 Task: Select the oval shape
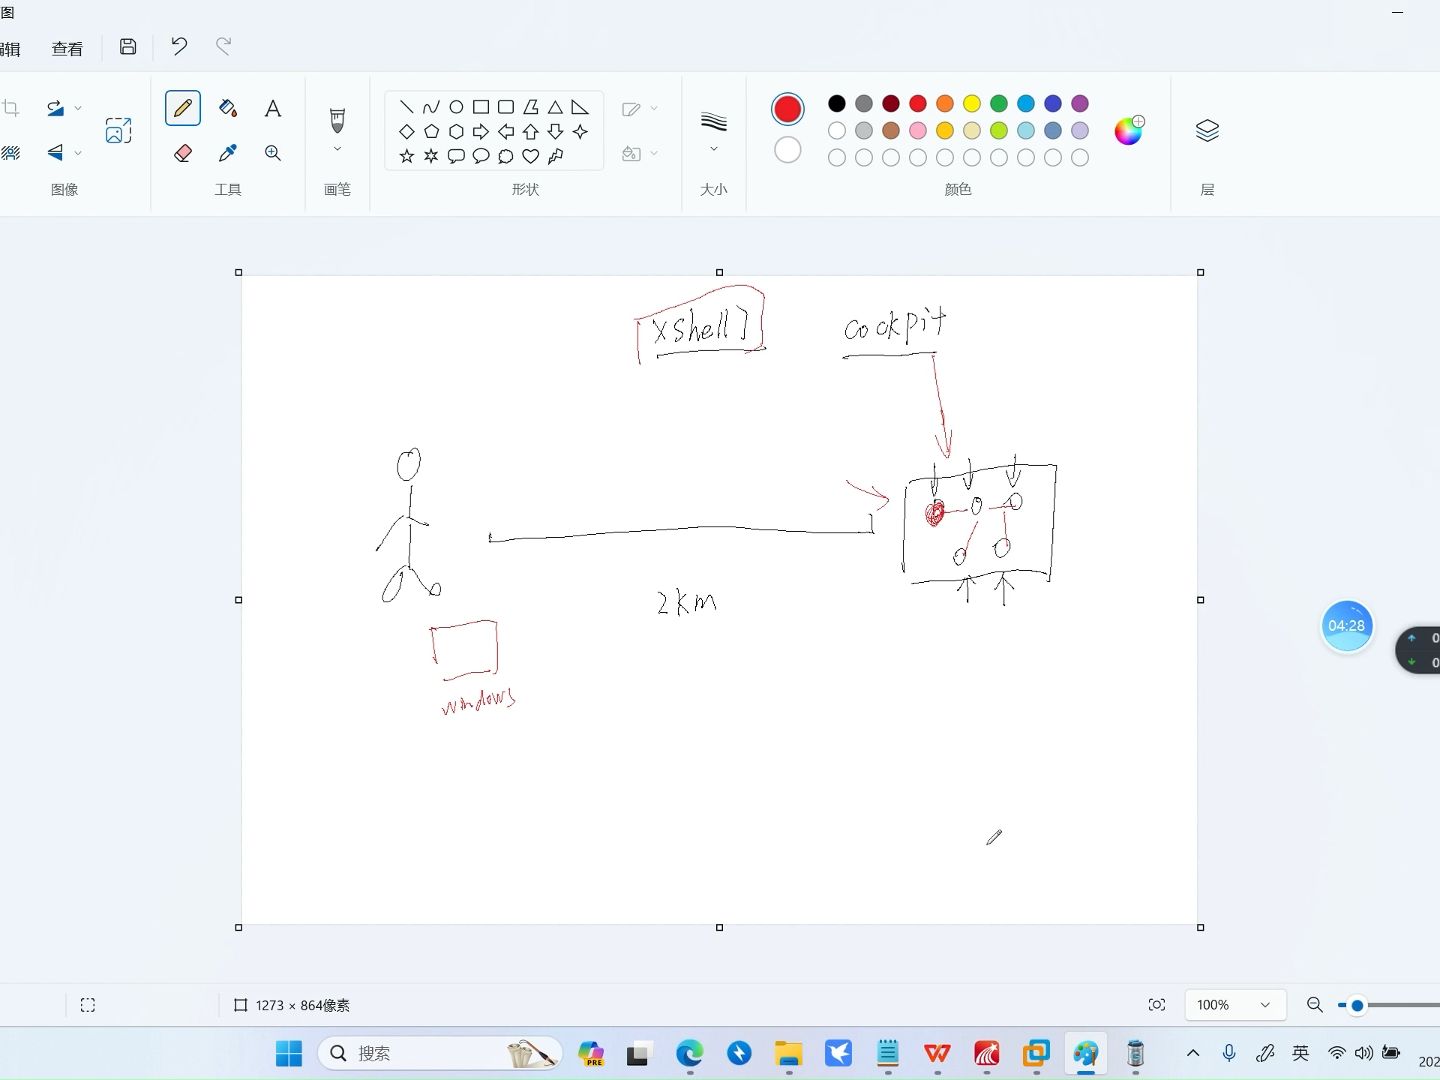(x=456, y=106)
